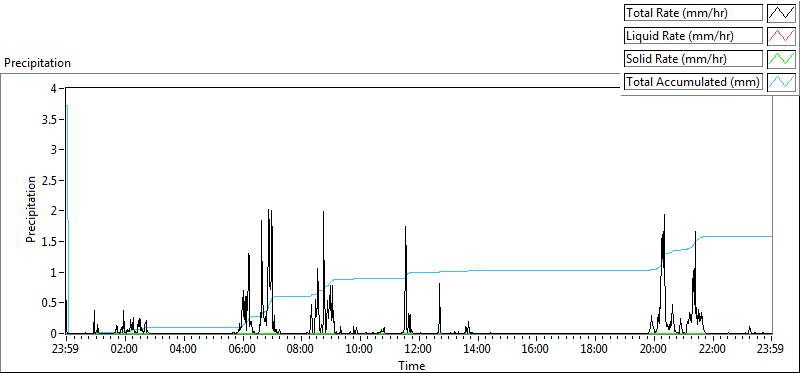
Task: Click the Precipitation chart title above the graph
Action: [37, 63]
